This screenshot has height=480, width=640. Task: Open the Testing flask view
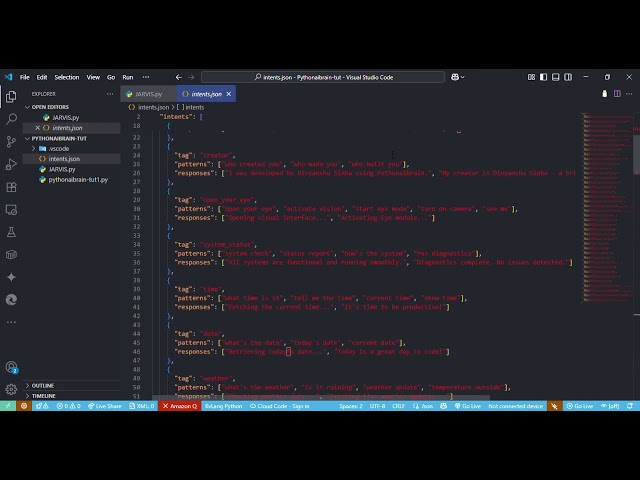coord(11,232)
